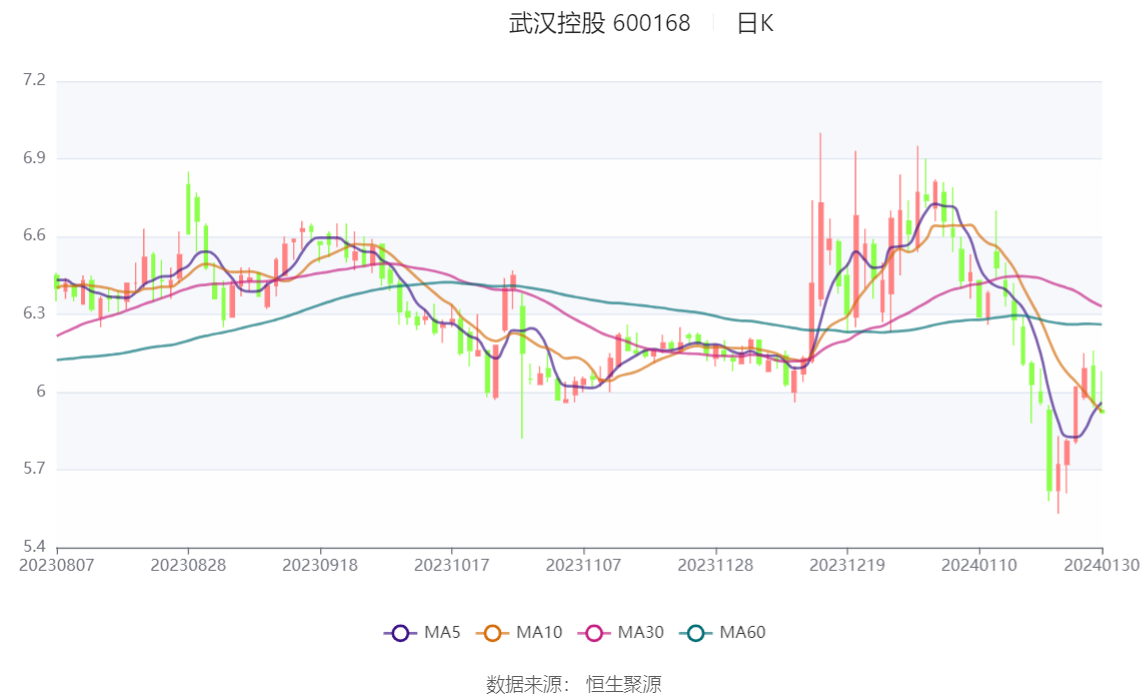Image resolution: width=1148 pixels, height=699 pixels.
Task: Toggle the MA10 orange legend marker
Action: 492,633
